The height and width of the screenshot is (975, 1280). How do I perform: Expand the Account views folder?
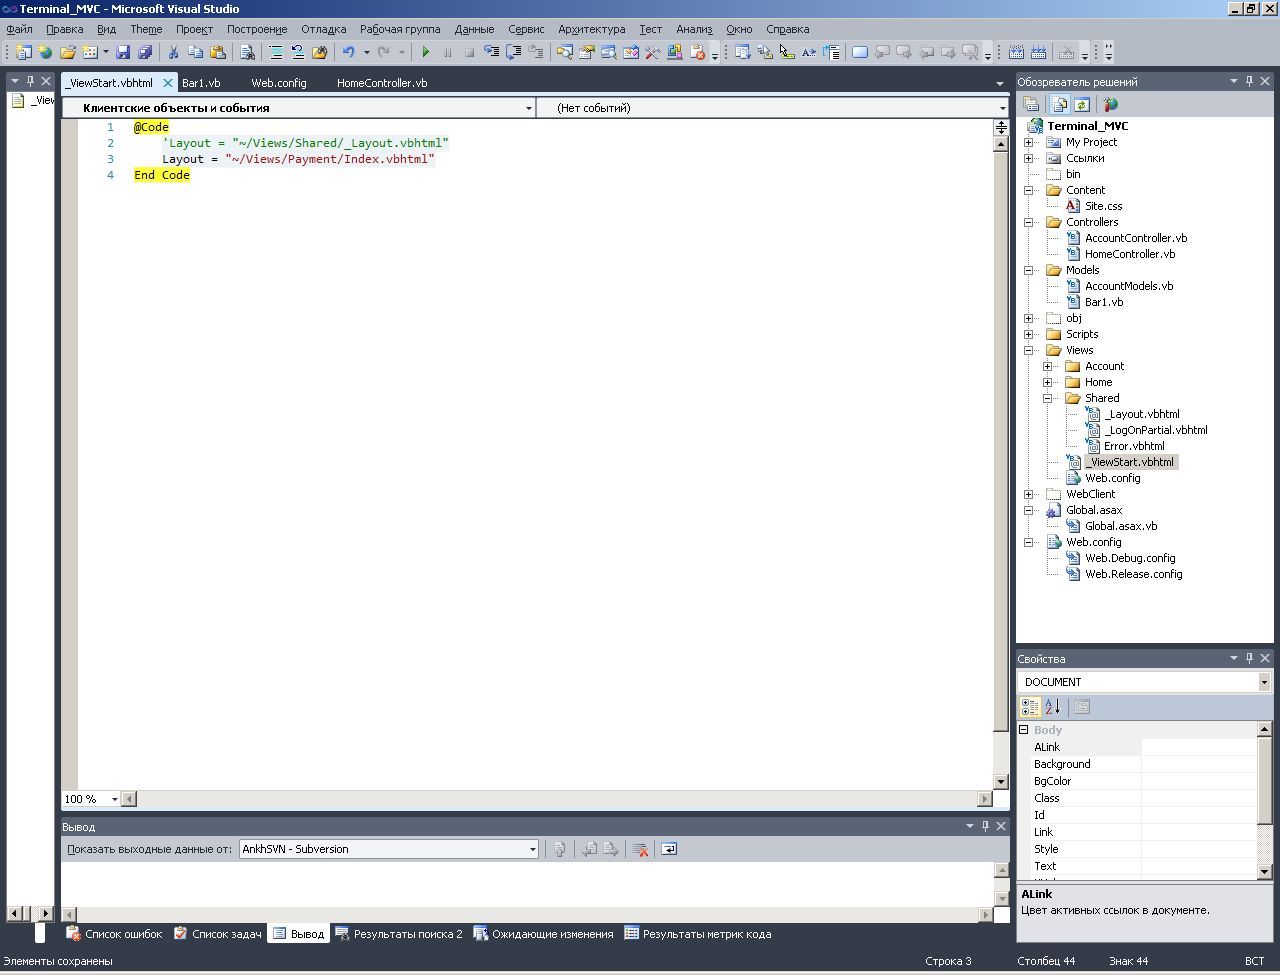(x=1047, y=366)
